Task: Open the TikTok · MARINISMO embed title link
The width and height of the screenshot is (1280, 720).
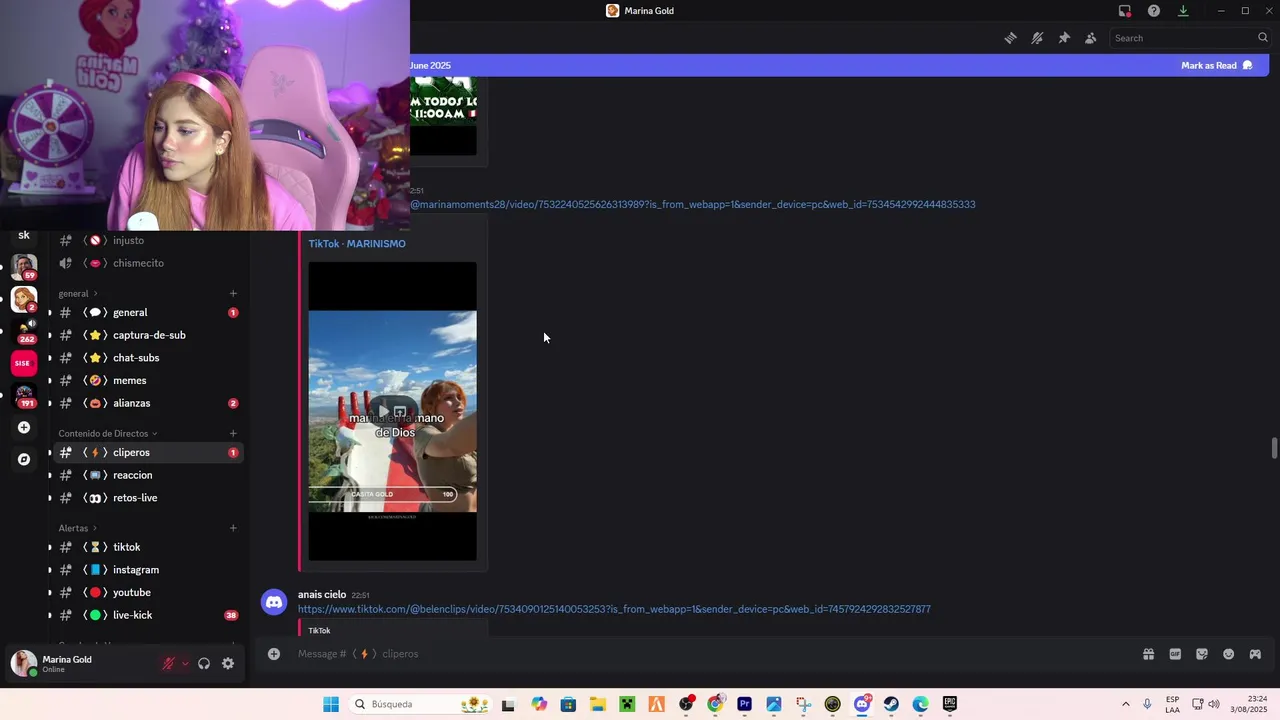Action: (357, 244)
